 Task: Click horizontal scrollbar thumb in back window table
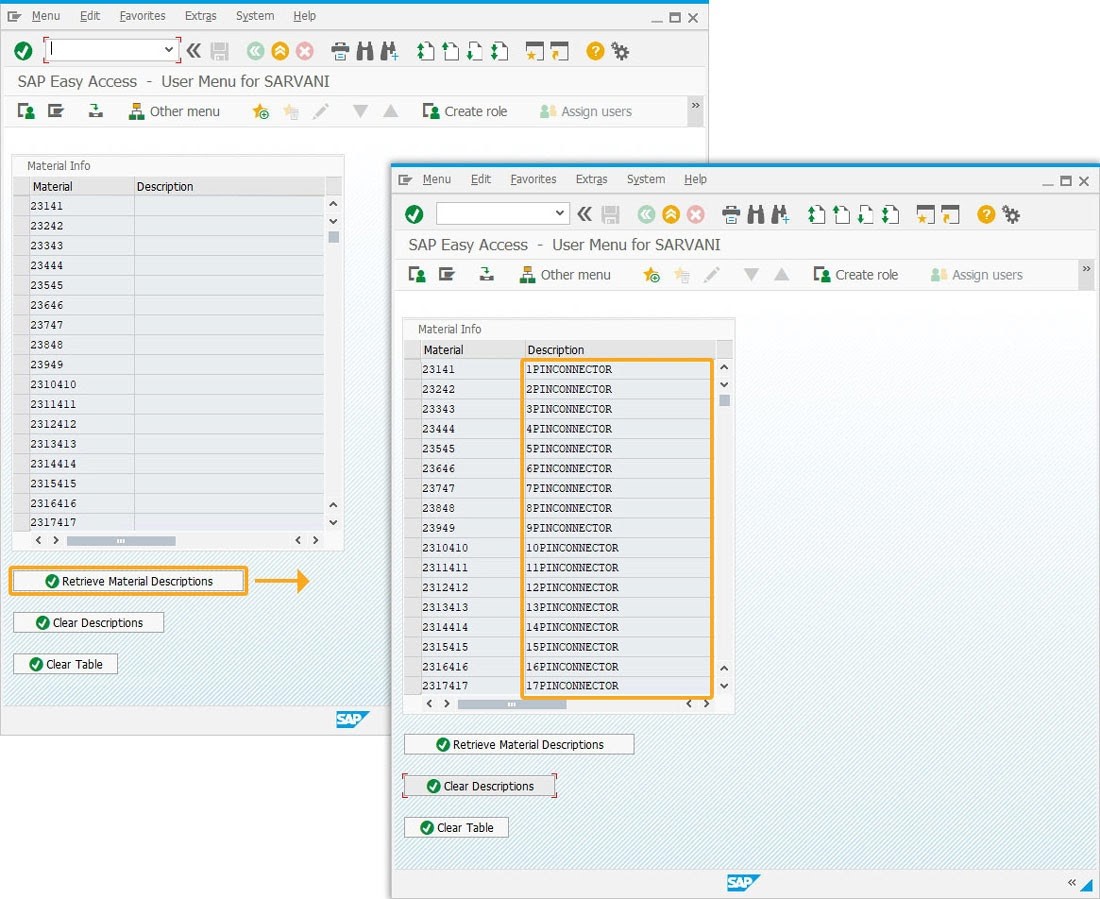[x=121, y=540]
